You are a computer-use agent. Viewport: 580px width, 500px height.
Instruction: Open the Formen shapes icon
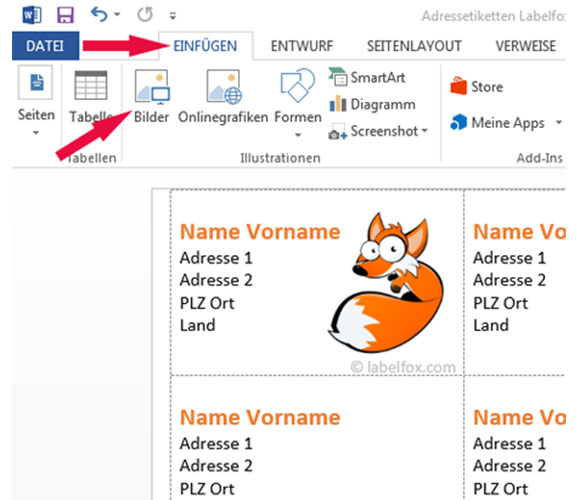pos(297,86)
